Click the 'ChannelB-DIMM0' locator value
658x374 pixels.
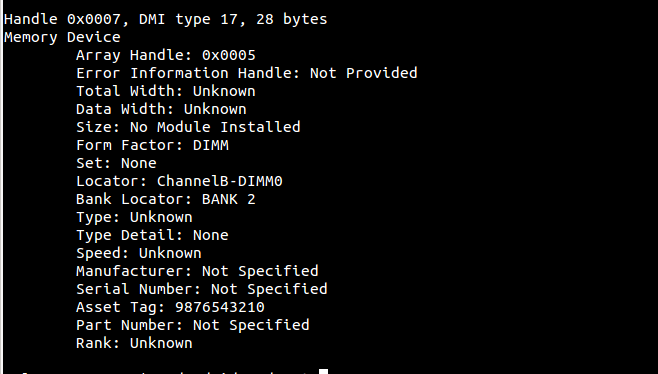pyautogui.click(x=220, y=181)
